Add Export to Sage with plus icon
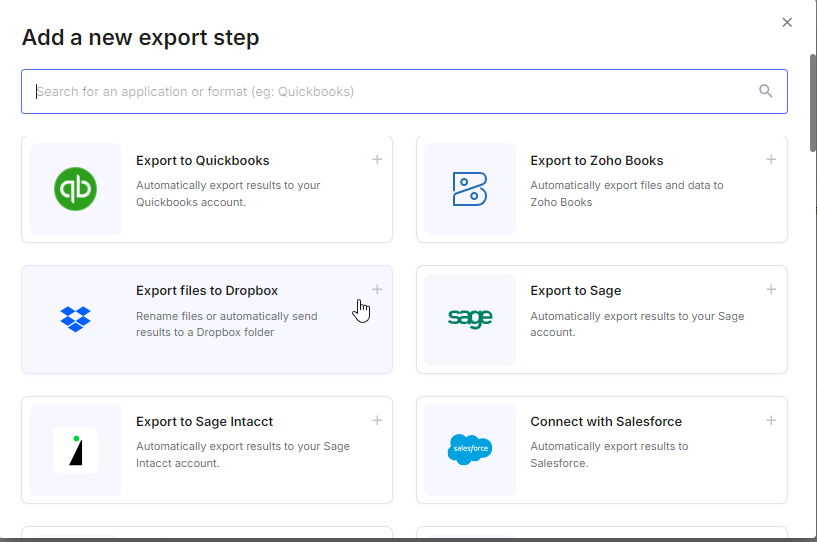 [x=771, y=289]
